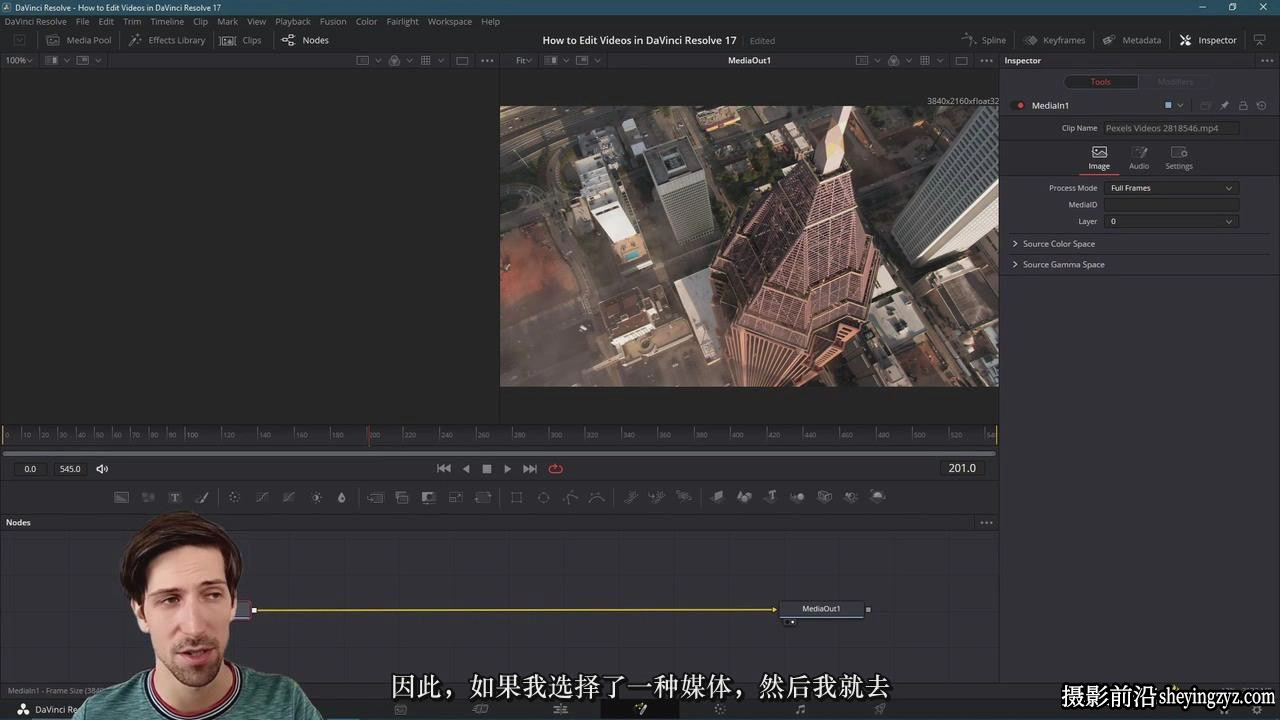Image resolution: width=1280 pixels, height=720 pixels.
Task: Add an Ellipse mask tool
Action: coord(543,497)
